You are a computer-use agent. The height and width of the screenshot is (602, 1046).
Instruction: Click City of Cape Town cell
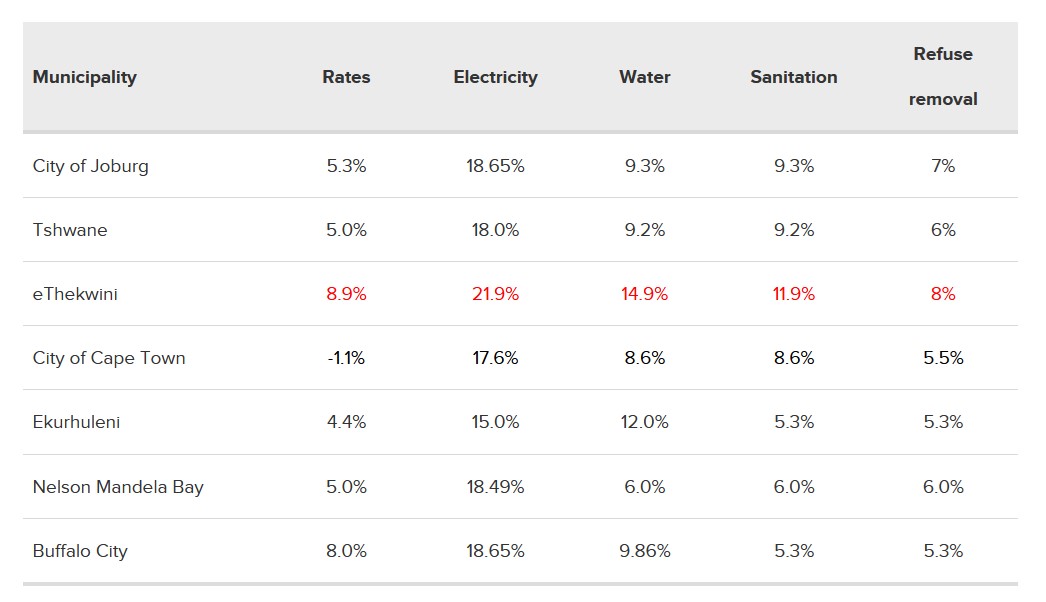[109, 358]
